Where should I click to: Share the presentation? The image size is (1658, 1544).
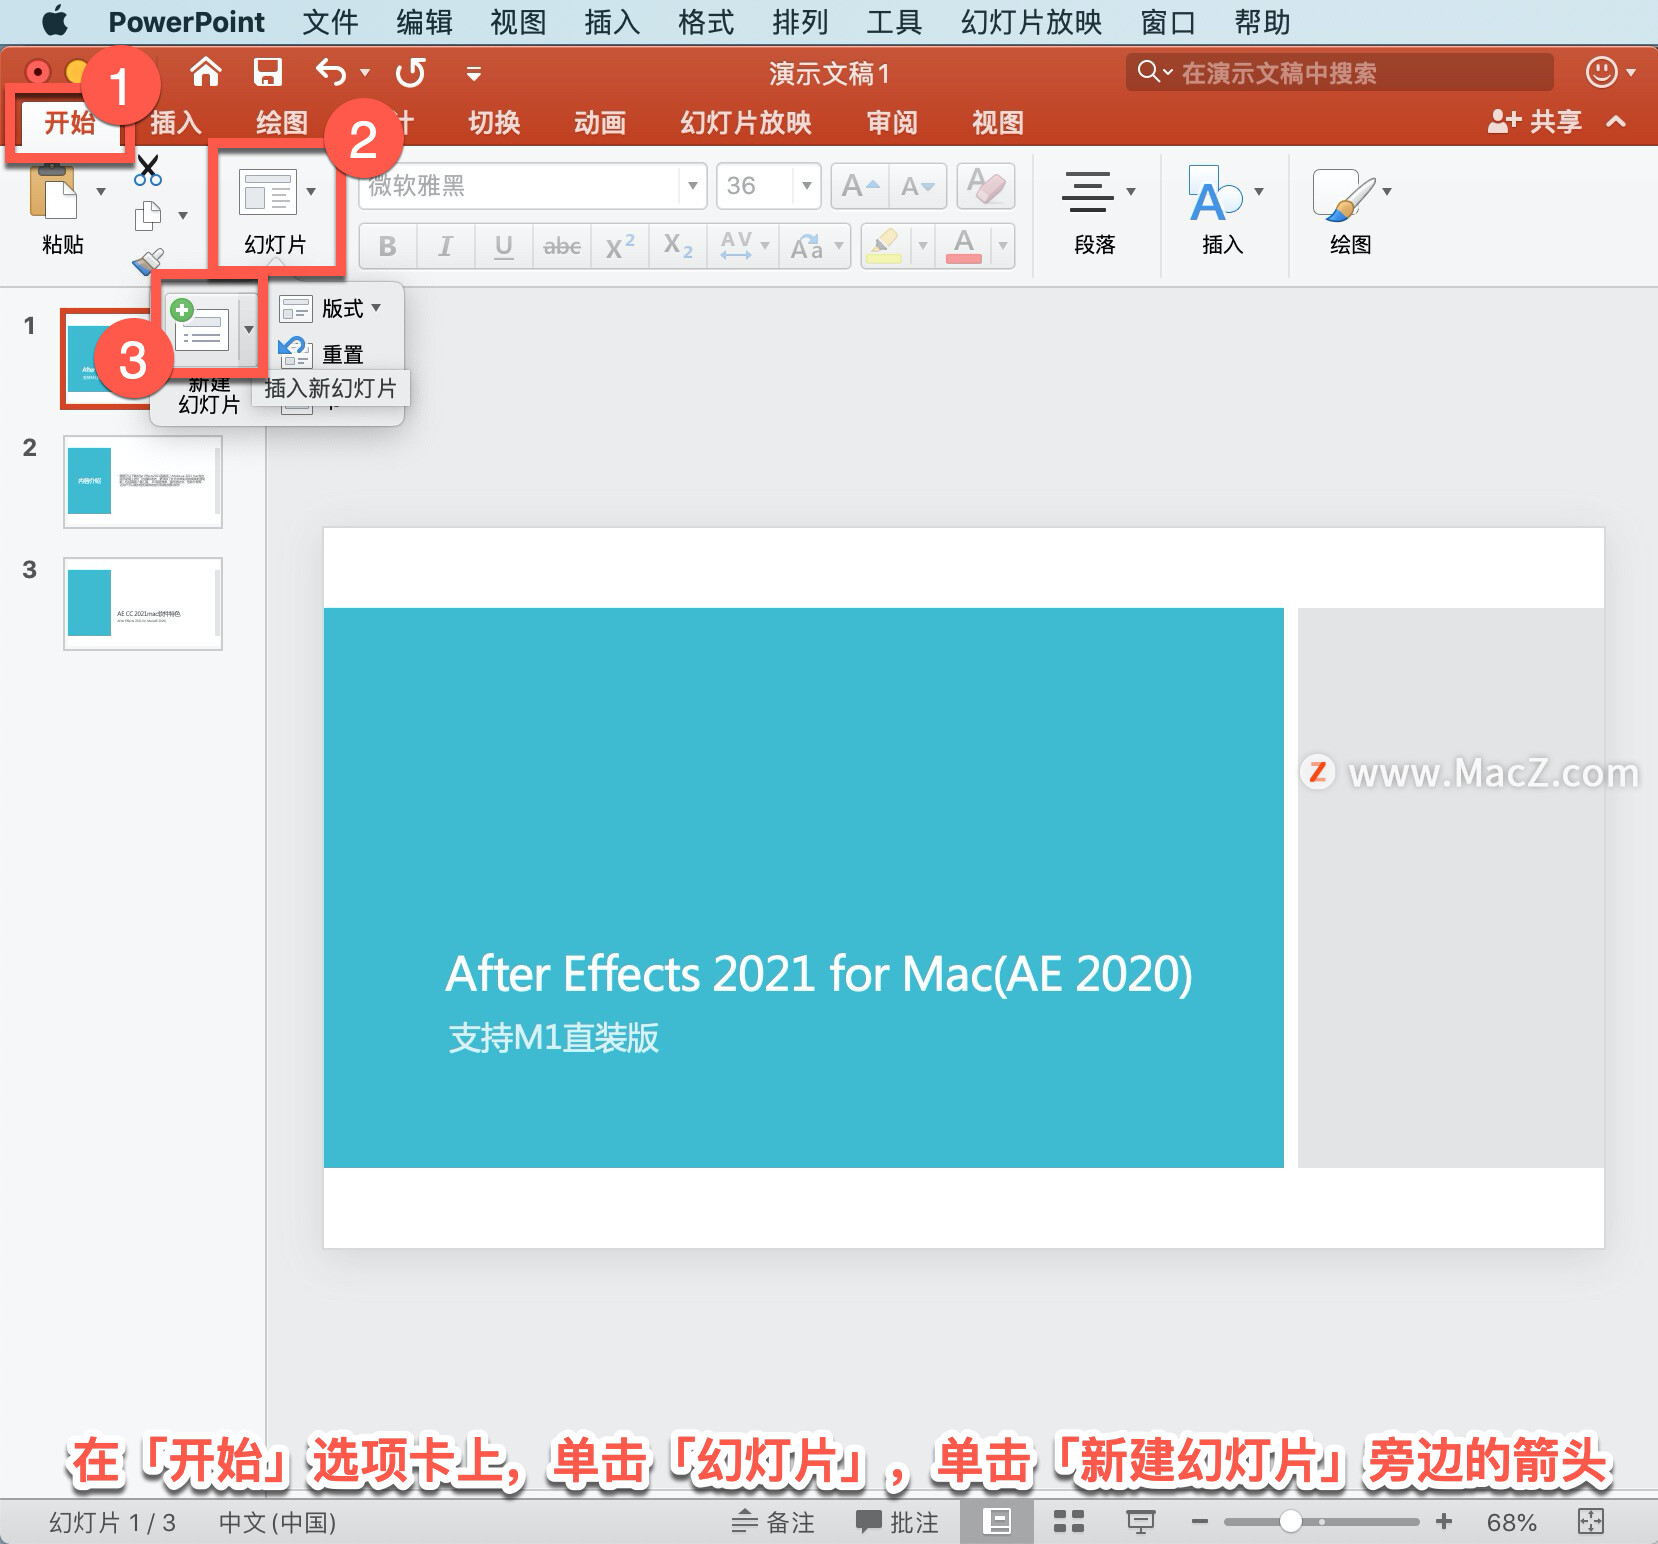[1534, 122]
